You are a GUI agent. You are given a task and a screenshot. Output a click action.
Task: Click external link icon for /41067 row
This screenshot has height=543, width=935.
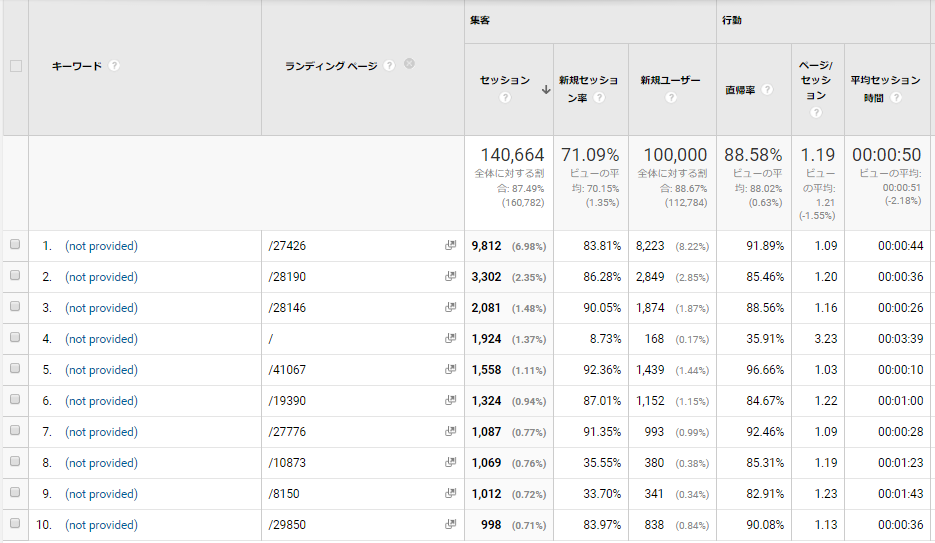[x=450, y=370]
